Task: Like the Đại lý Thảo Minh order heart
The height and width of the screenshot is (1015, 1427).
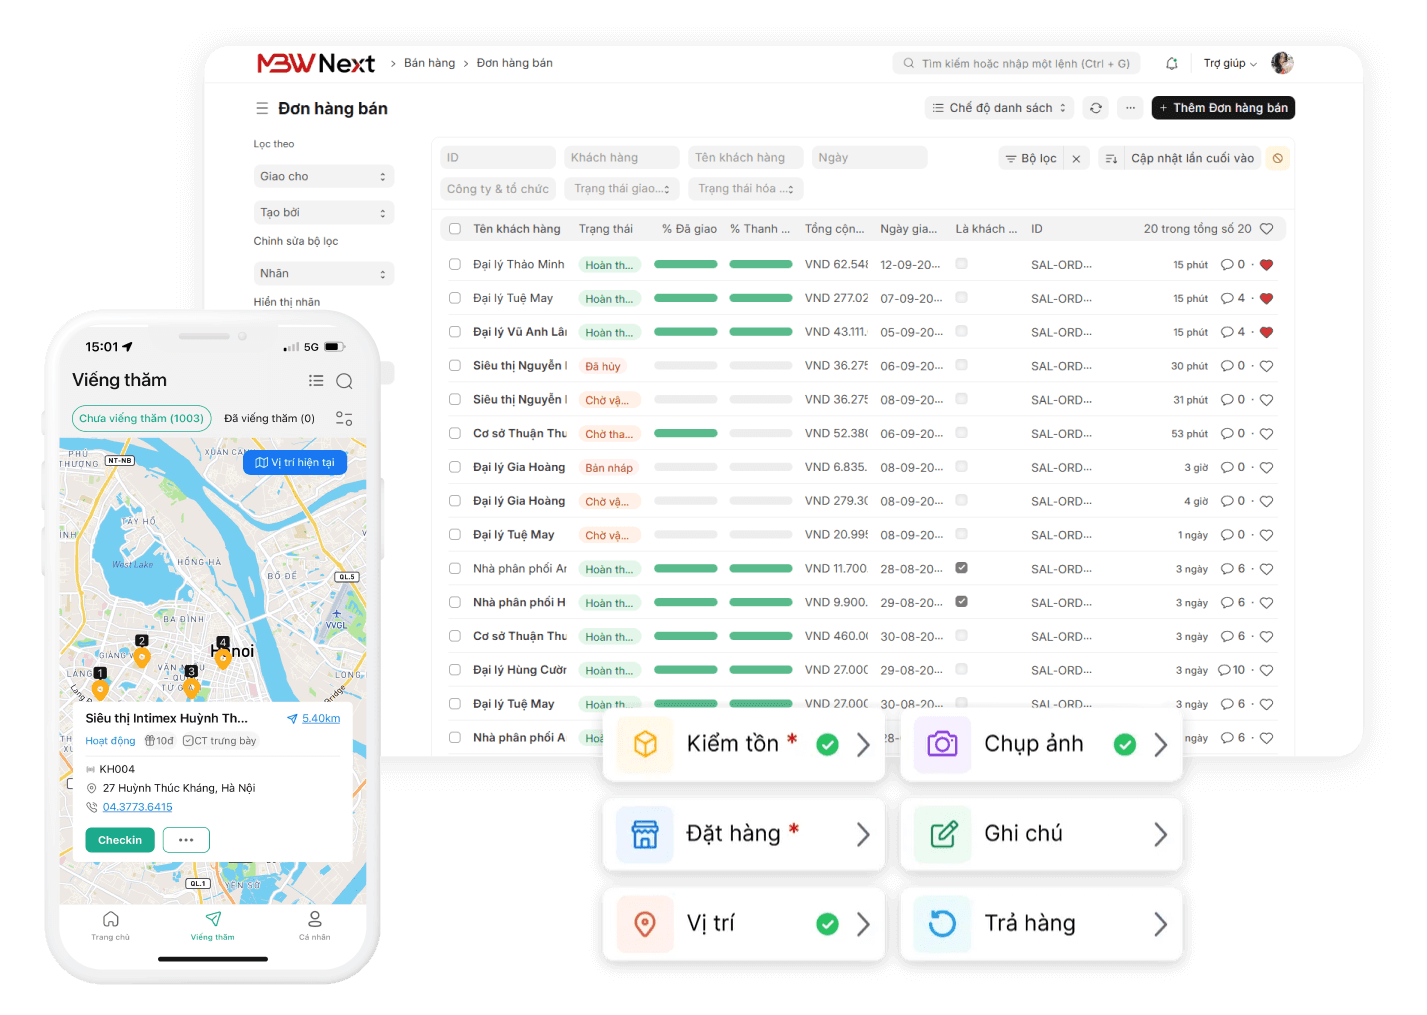Action: coord(1266,265)
